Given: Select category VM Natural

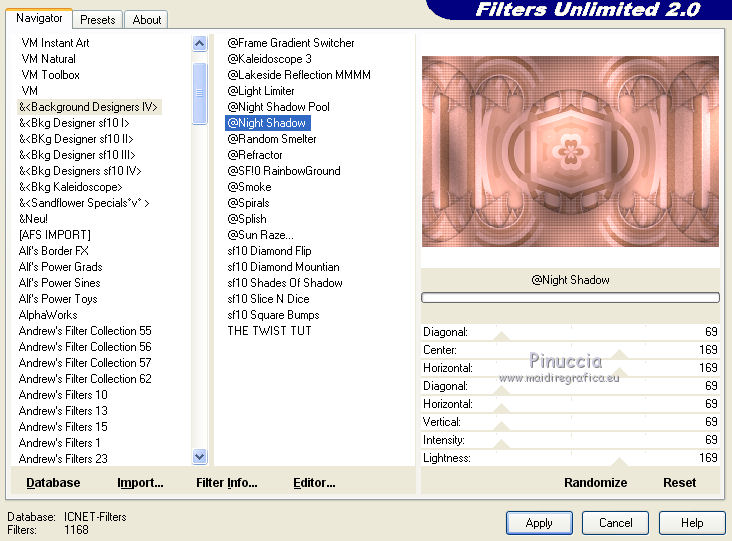Looking at the screenshot, I should (x=49, y=59).
